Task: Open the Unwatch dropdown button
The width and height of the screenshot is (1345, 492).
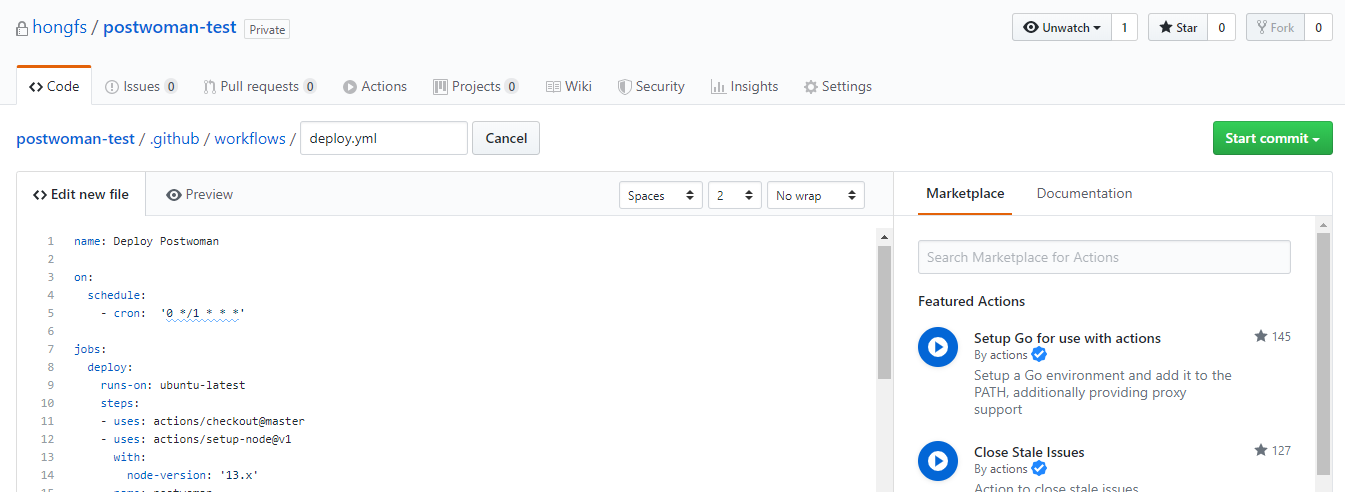Action: (x=1062, y=28)
